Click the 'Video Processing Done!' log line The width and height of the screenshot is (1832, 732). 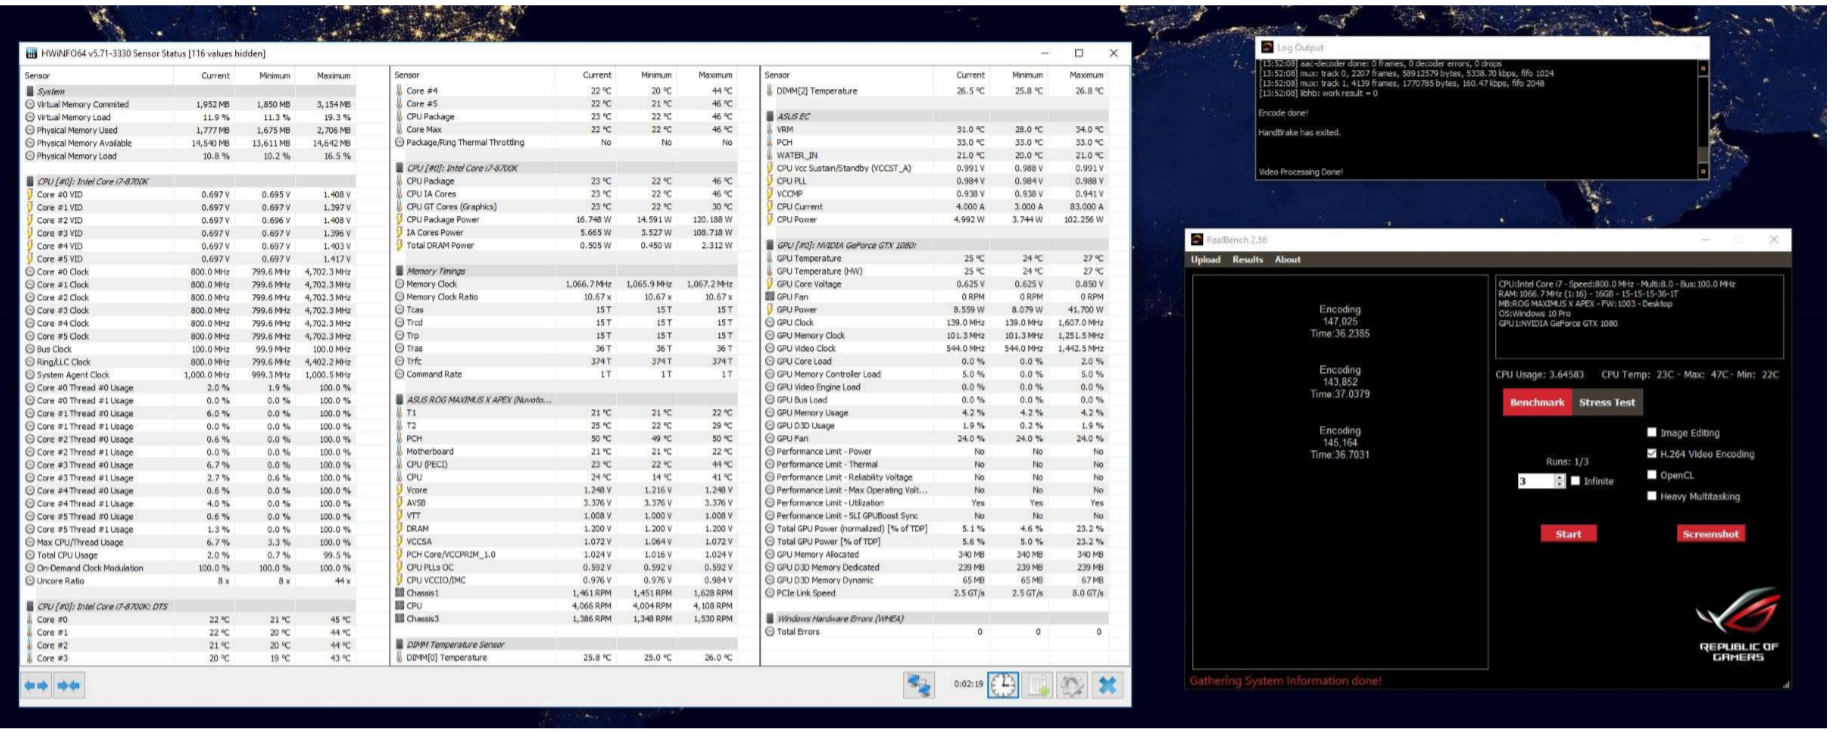click(x=1300, y=172)
